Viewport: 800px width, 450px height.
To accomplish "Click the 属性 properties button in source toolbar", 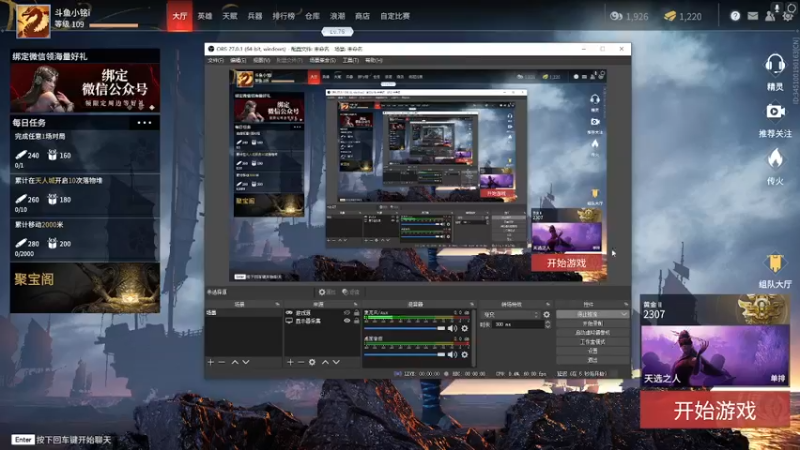I will [327, 292].
